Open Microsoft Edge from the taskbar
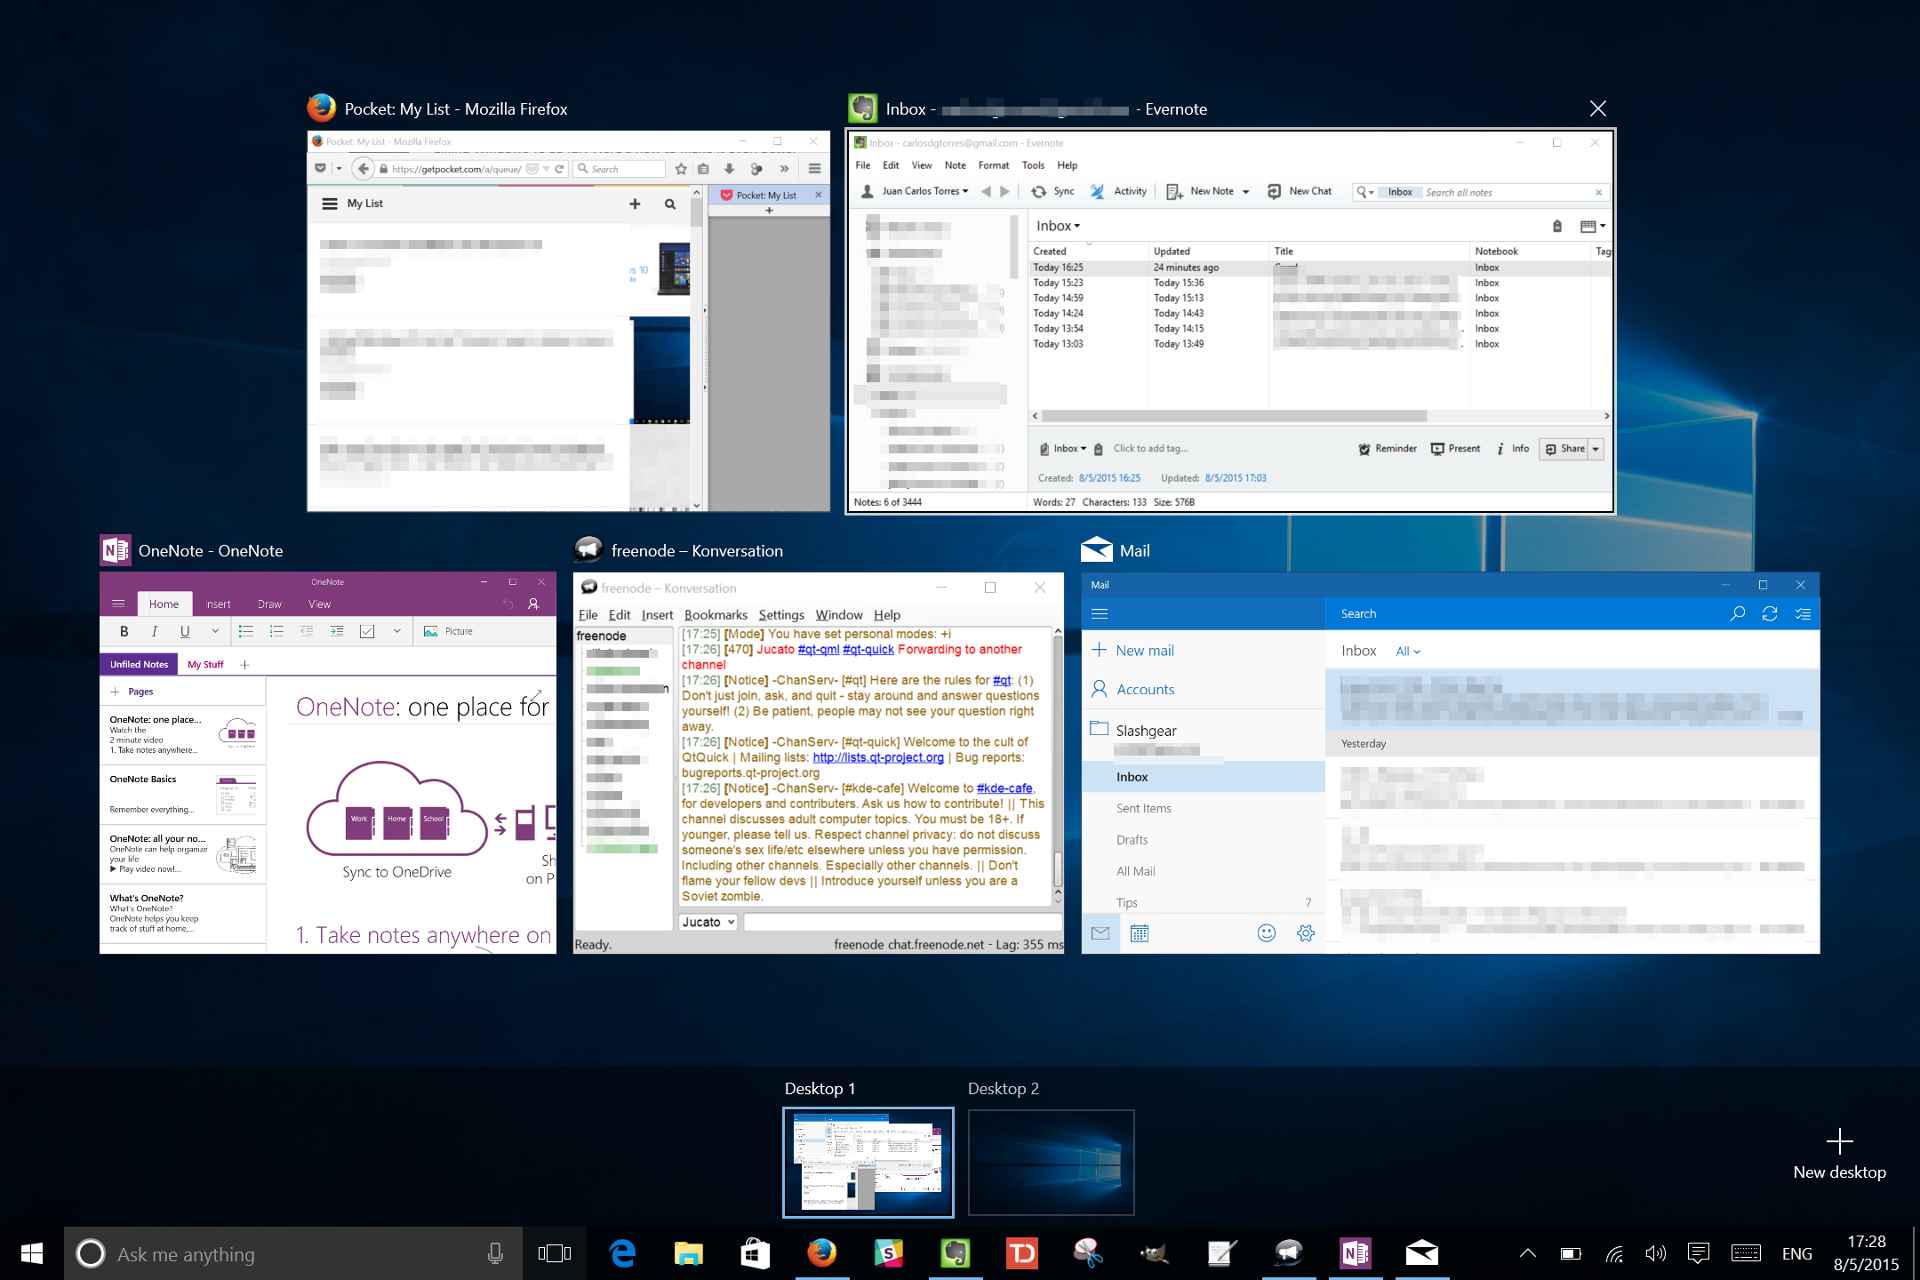 [x=622, y=1253]
